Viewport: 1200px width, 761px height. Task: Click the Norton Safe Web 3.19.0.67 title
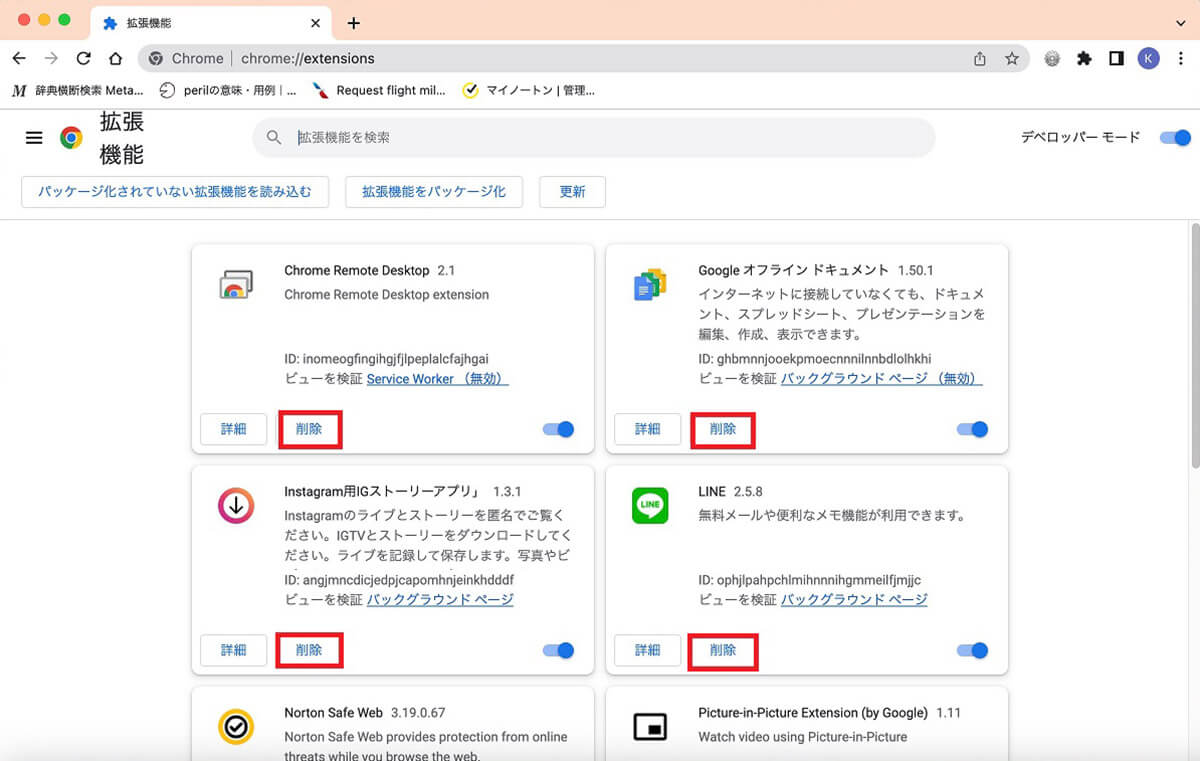(365, 713)
